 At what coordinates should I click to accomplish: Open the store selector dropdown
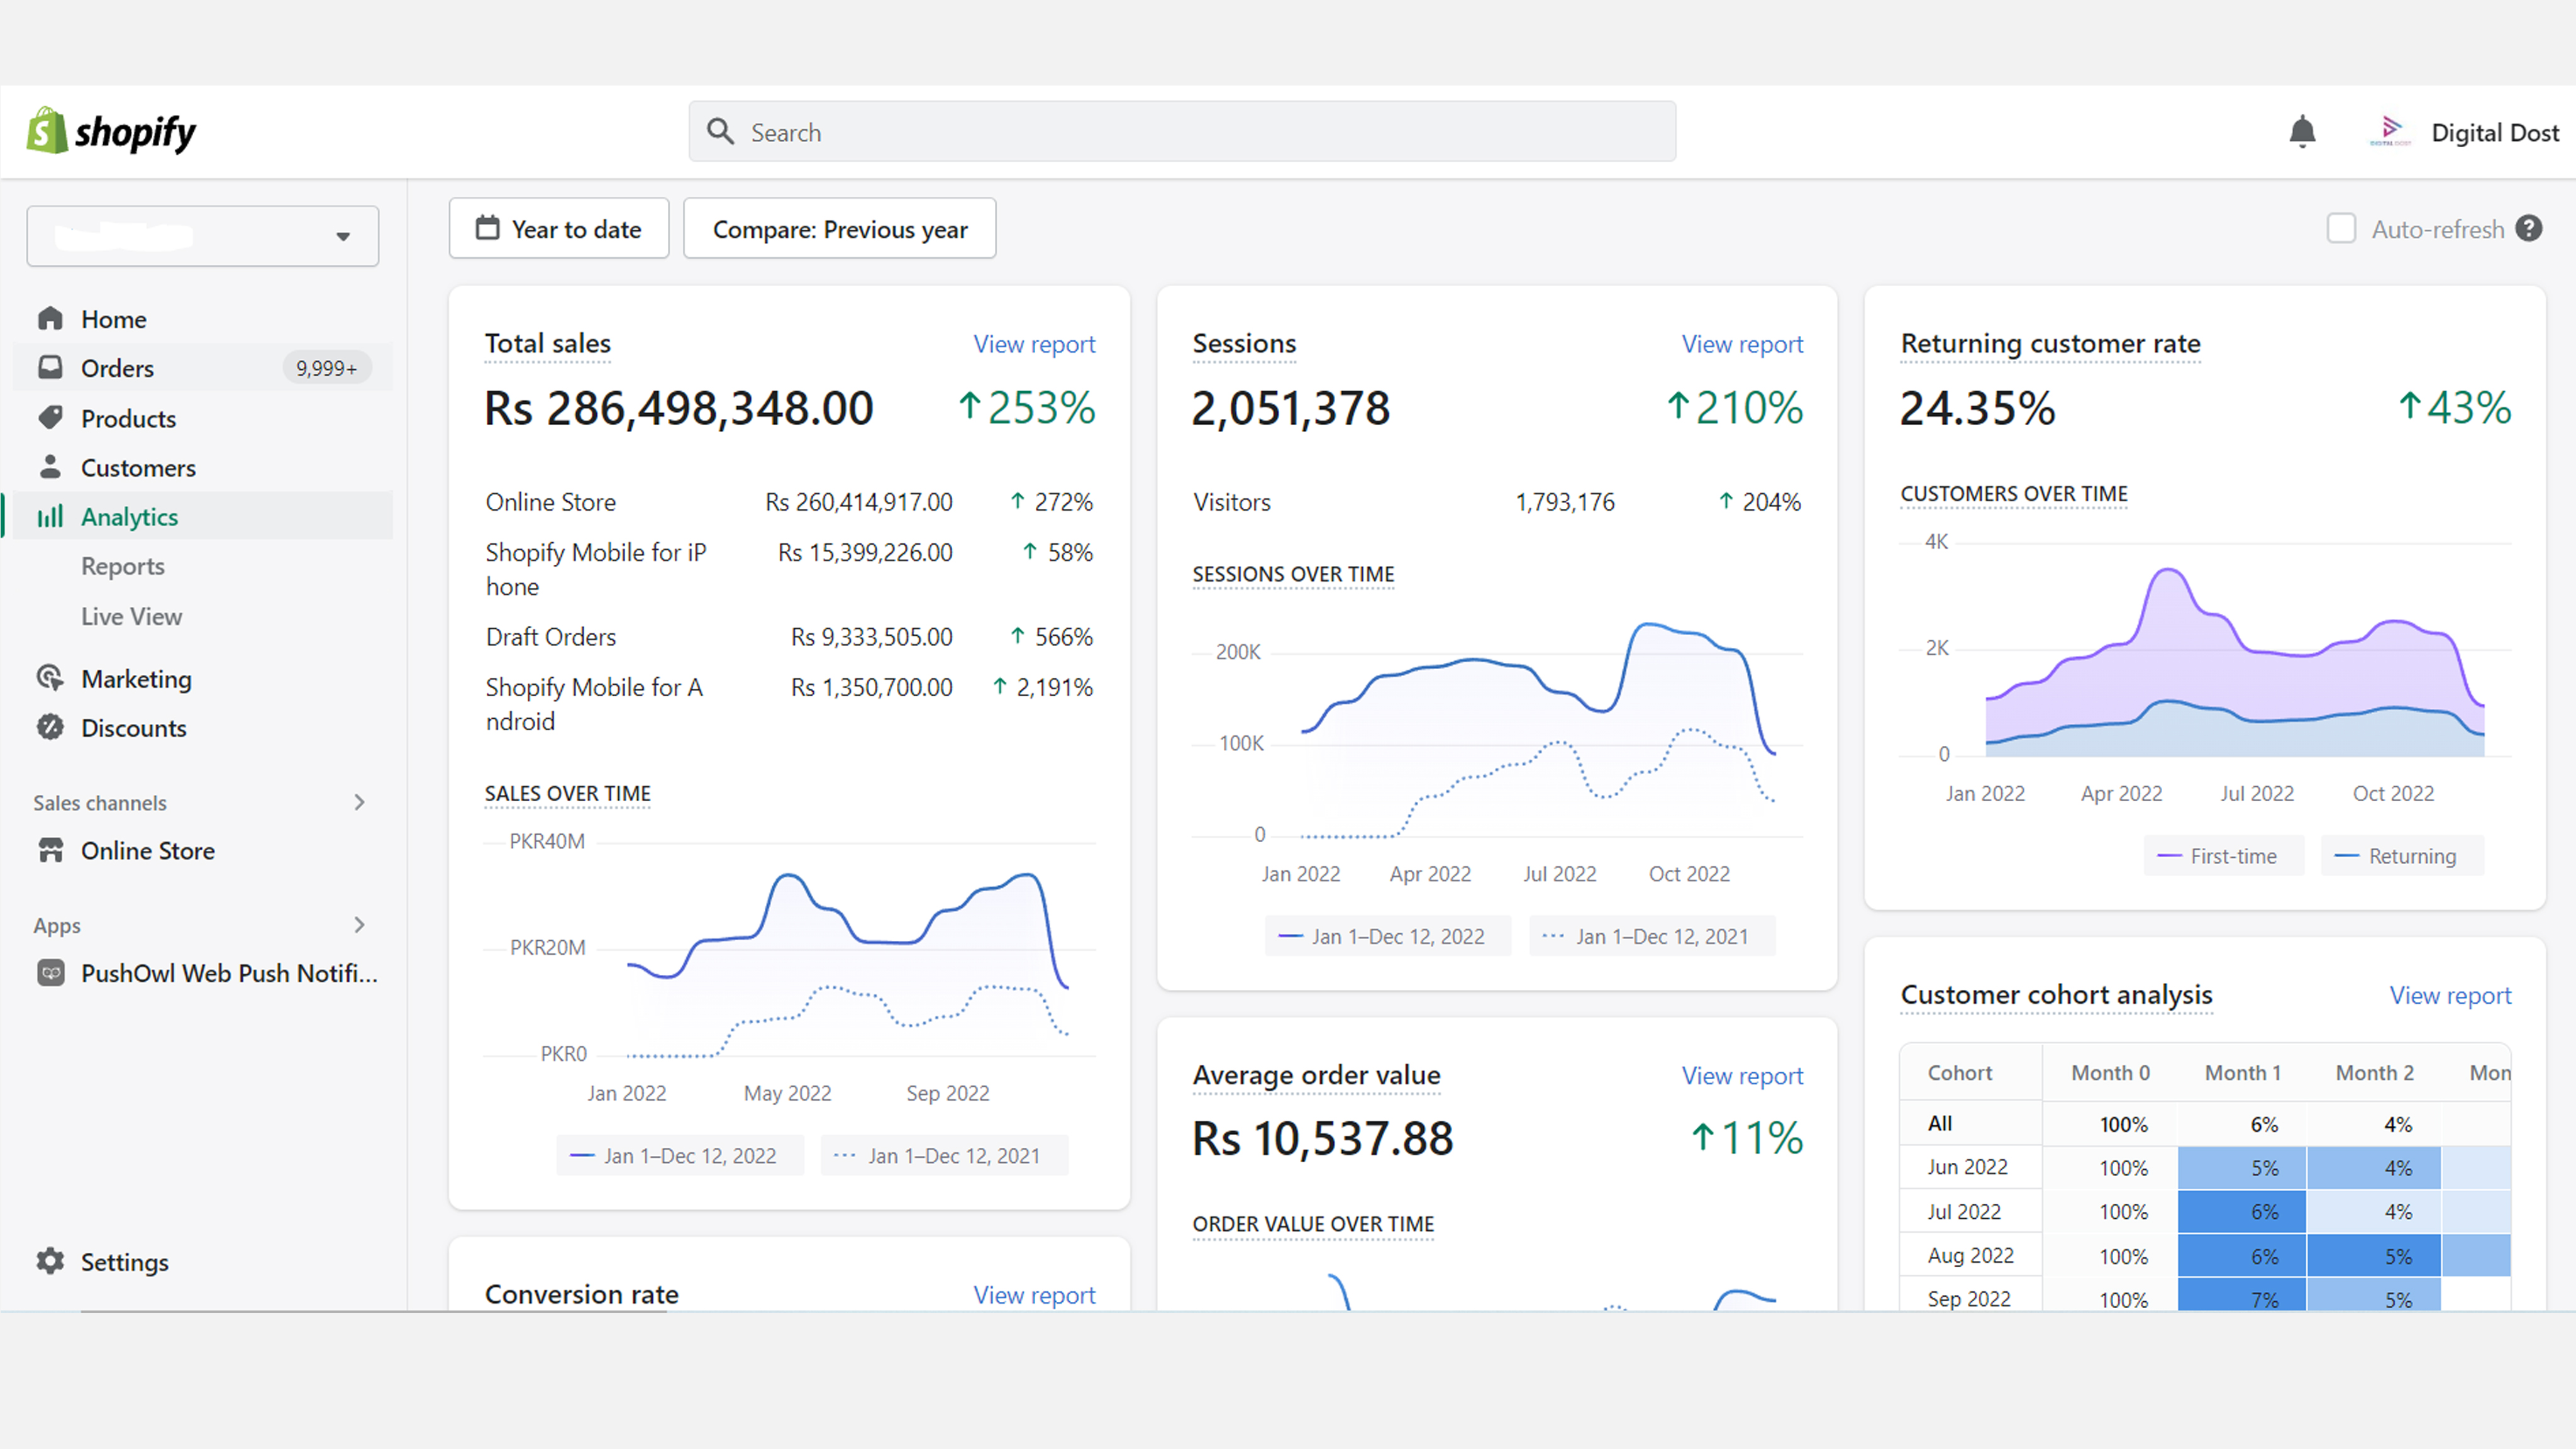pos(203,236)
